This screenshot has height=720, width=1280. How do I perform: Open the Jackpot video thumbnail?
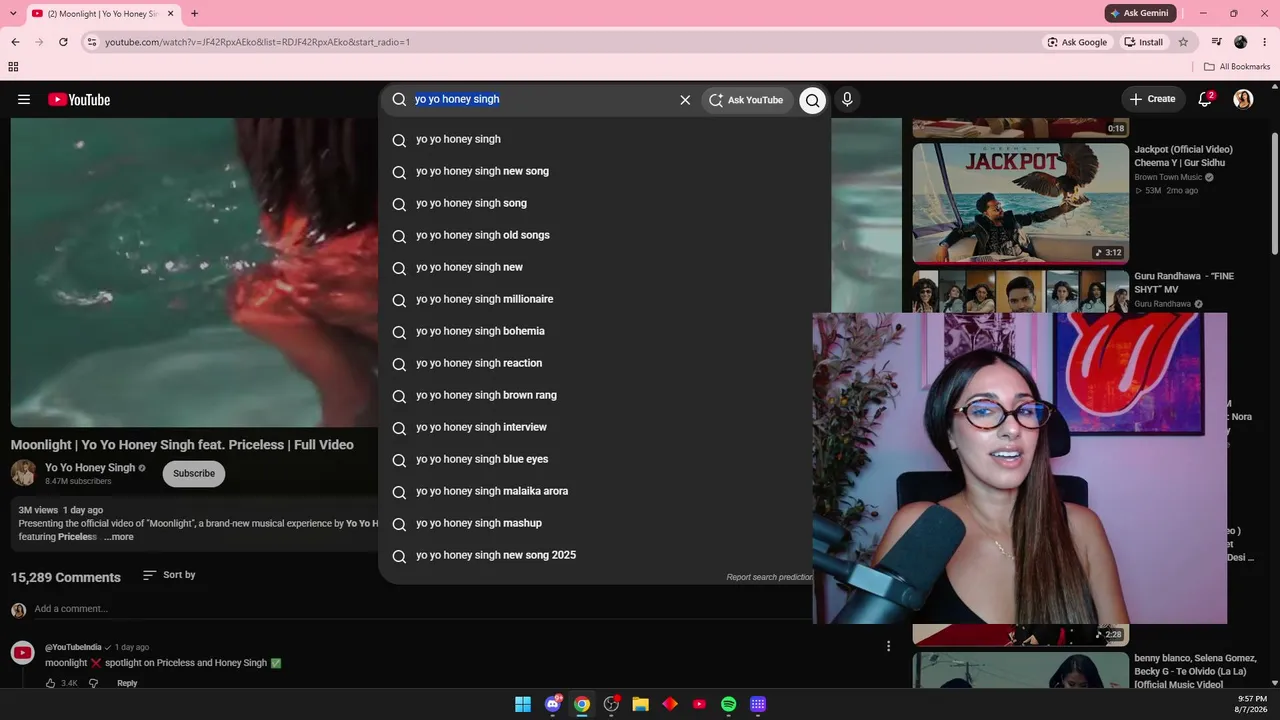click(x=1020, y=203)
